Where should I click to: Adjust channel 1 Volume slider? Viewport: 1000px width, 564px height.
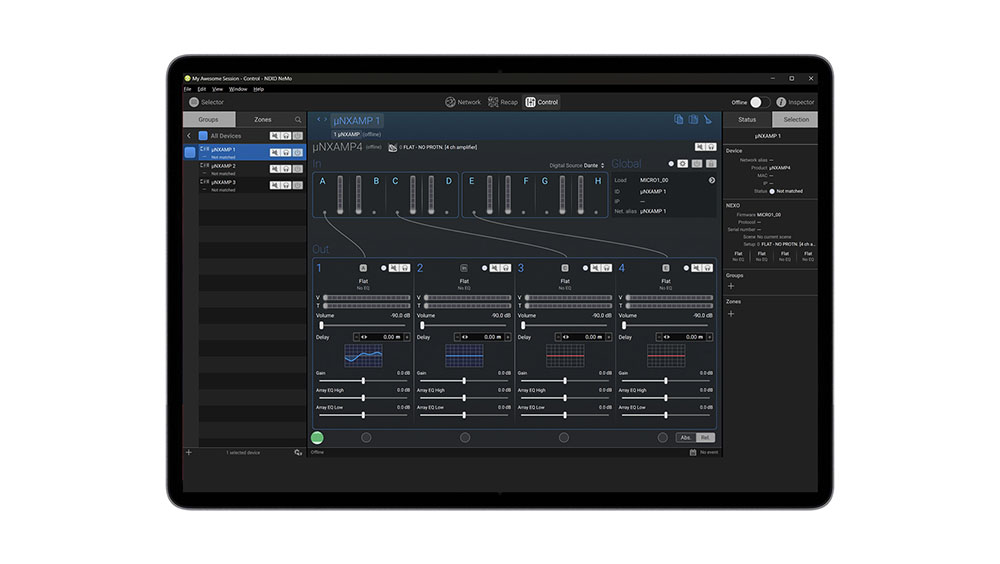pos(364,325)
